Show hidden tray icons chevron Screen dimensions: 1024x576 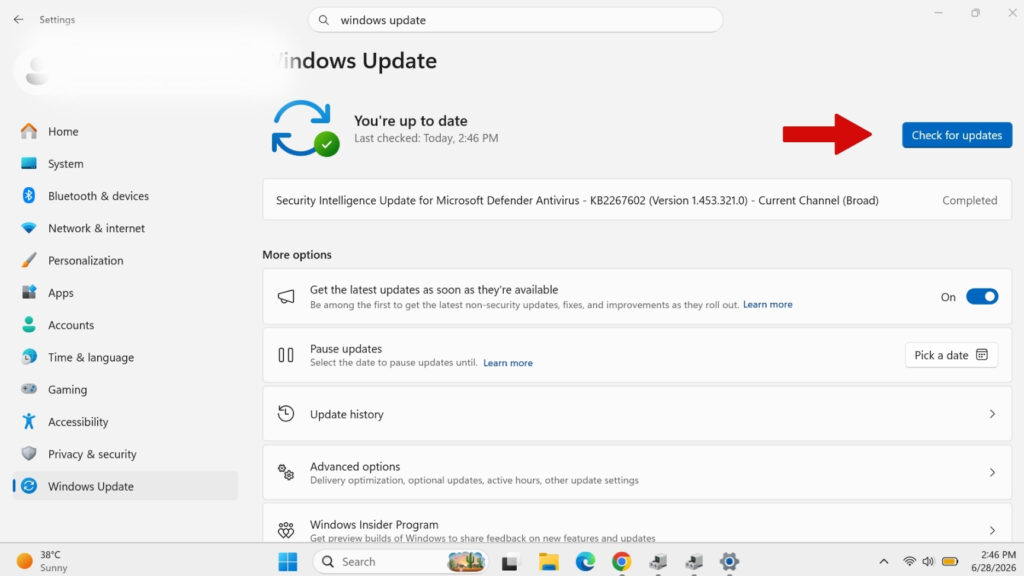[x=884, y=562]
